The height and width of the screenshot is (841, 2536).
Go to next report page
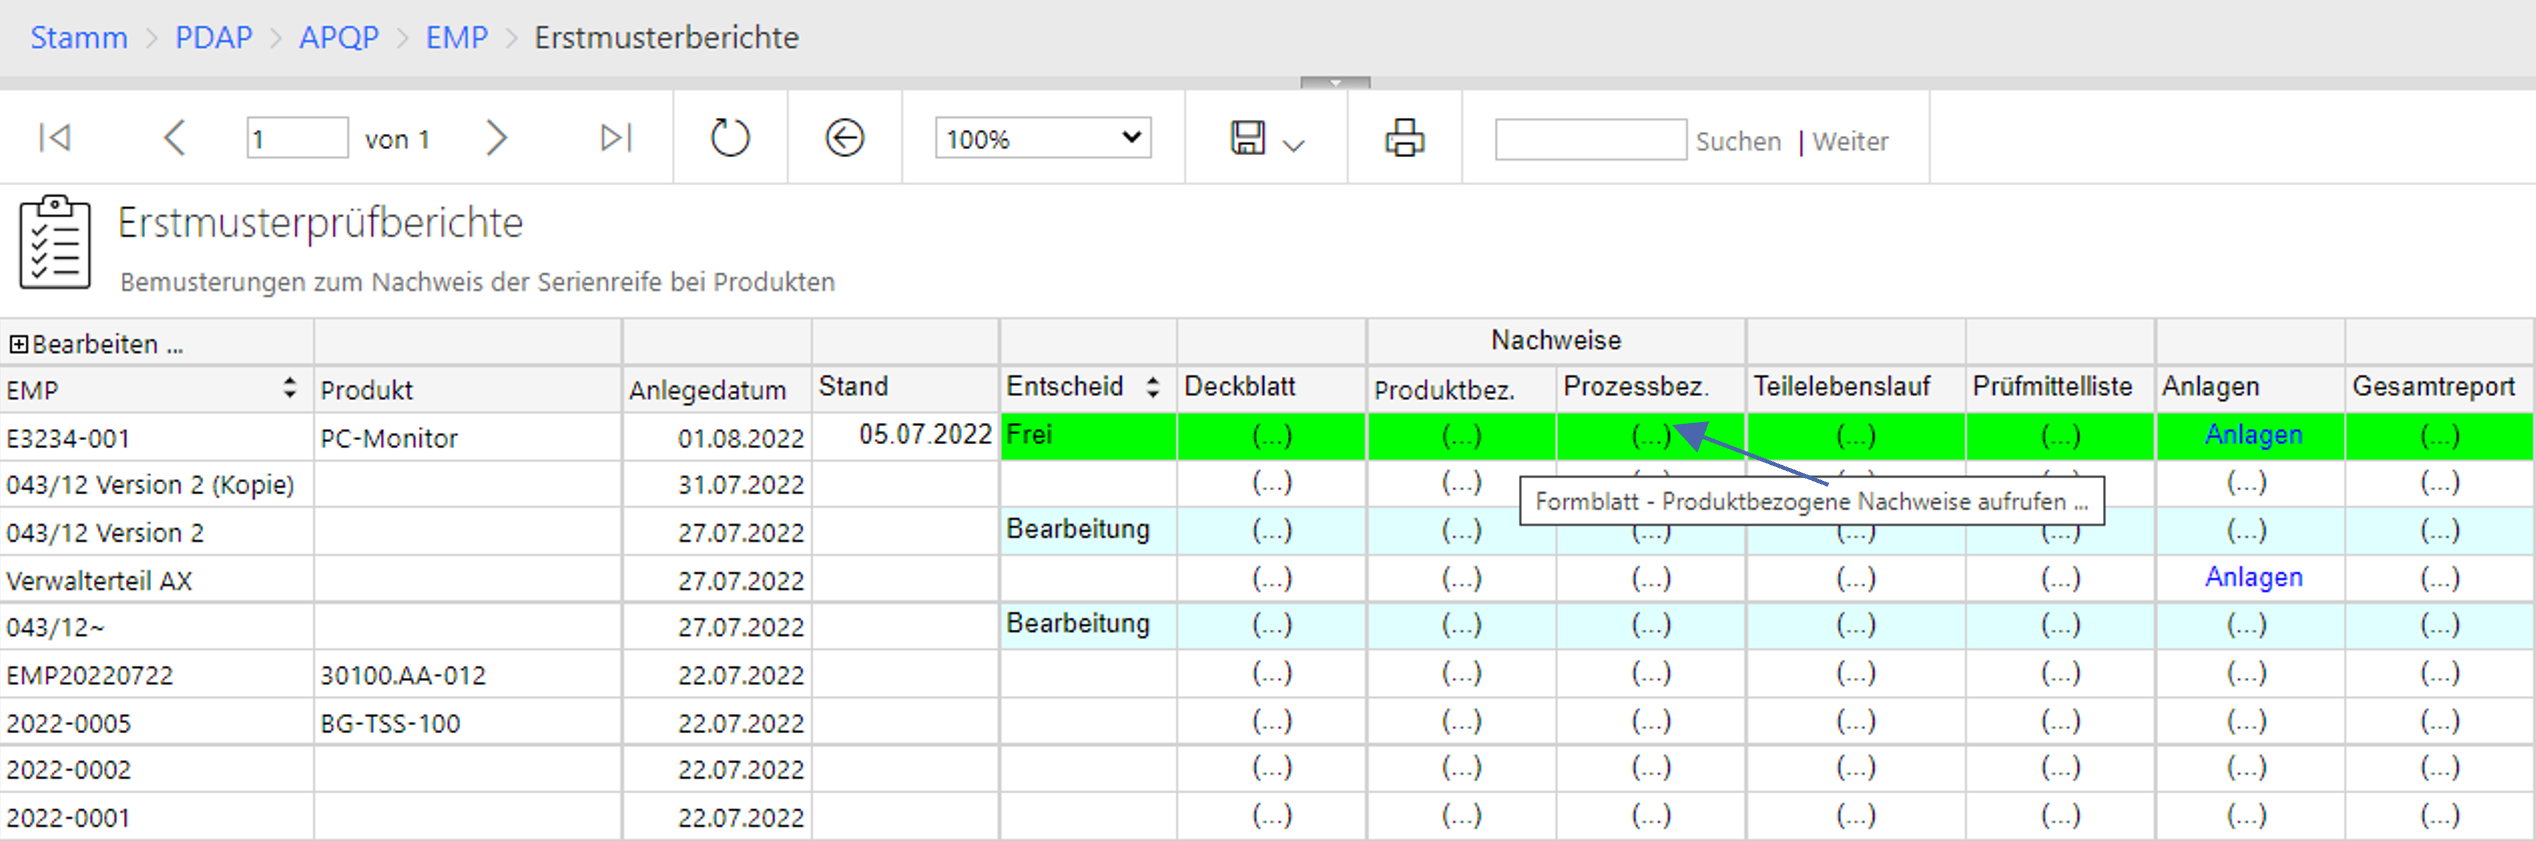pyautogui.click(x=496, y=137)
